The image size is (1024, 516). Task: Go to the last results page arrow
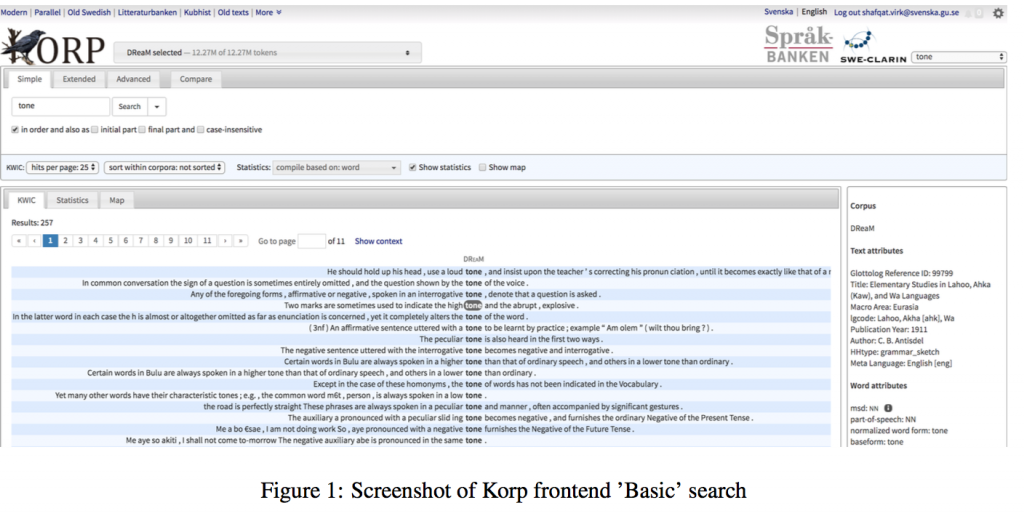[x=240, y=241]
